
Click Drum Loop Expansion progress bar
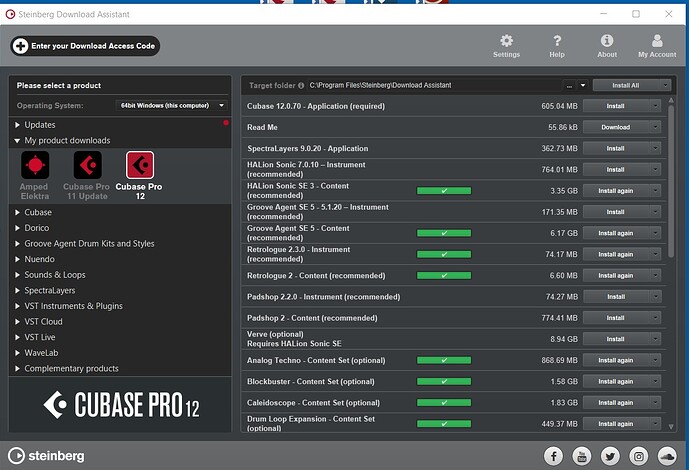coord(444,424)
